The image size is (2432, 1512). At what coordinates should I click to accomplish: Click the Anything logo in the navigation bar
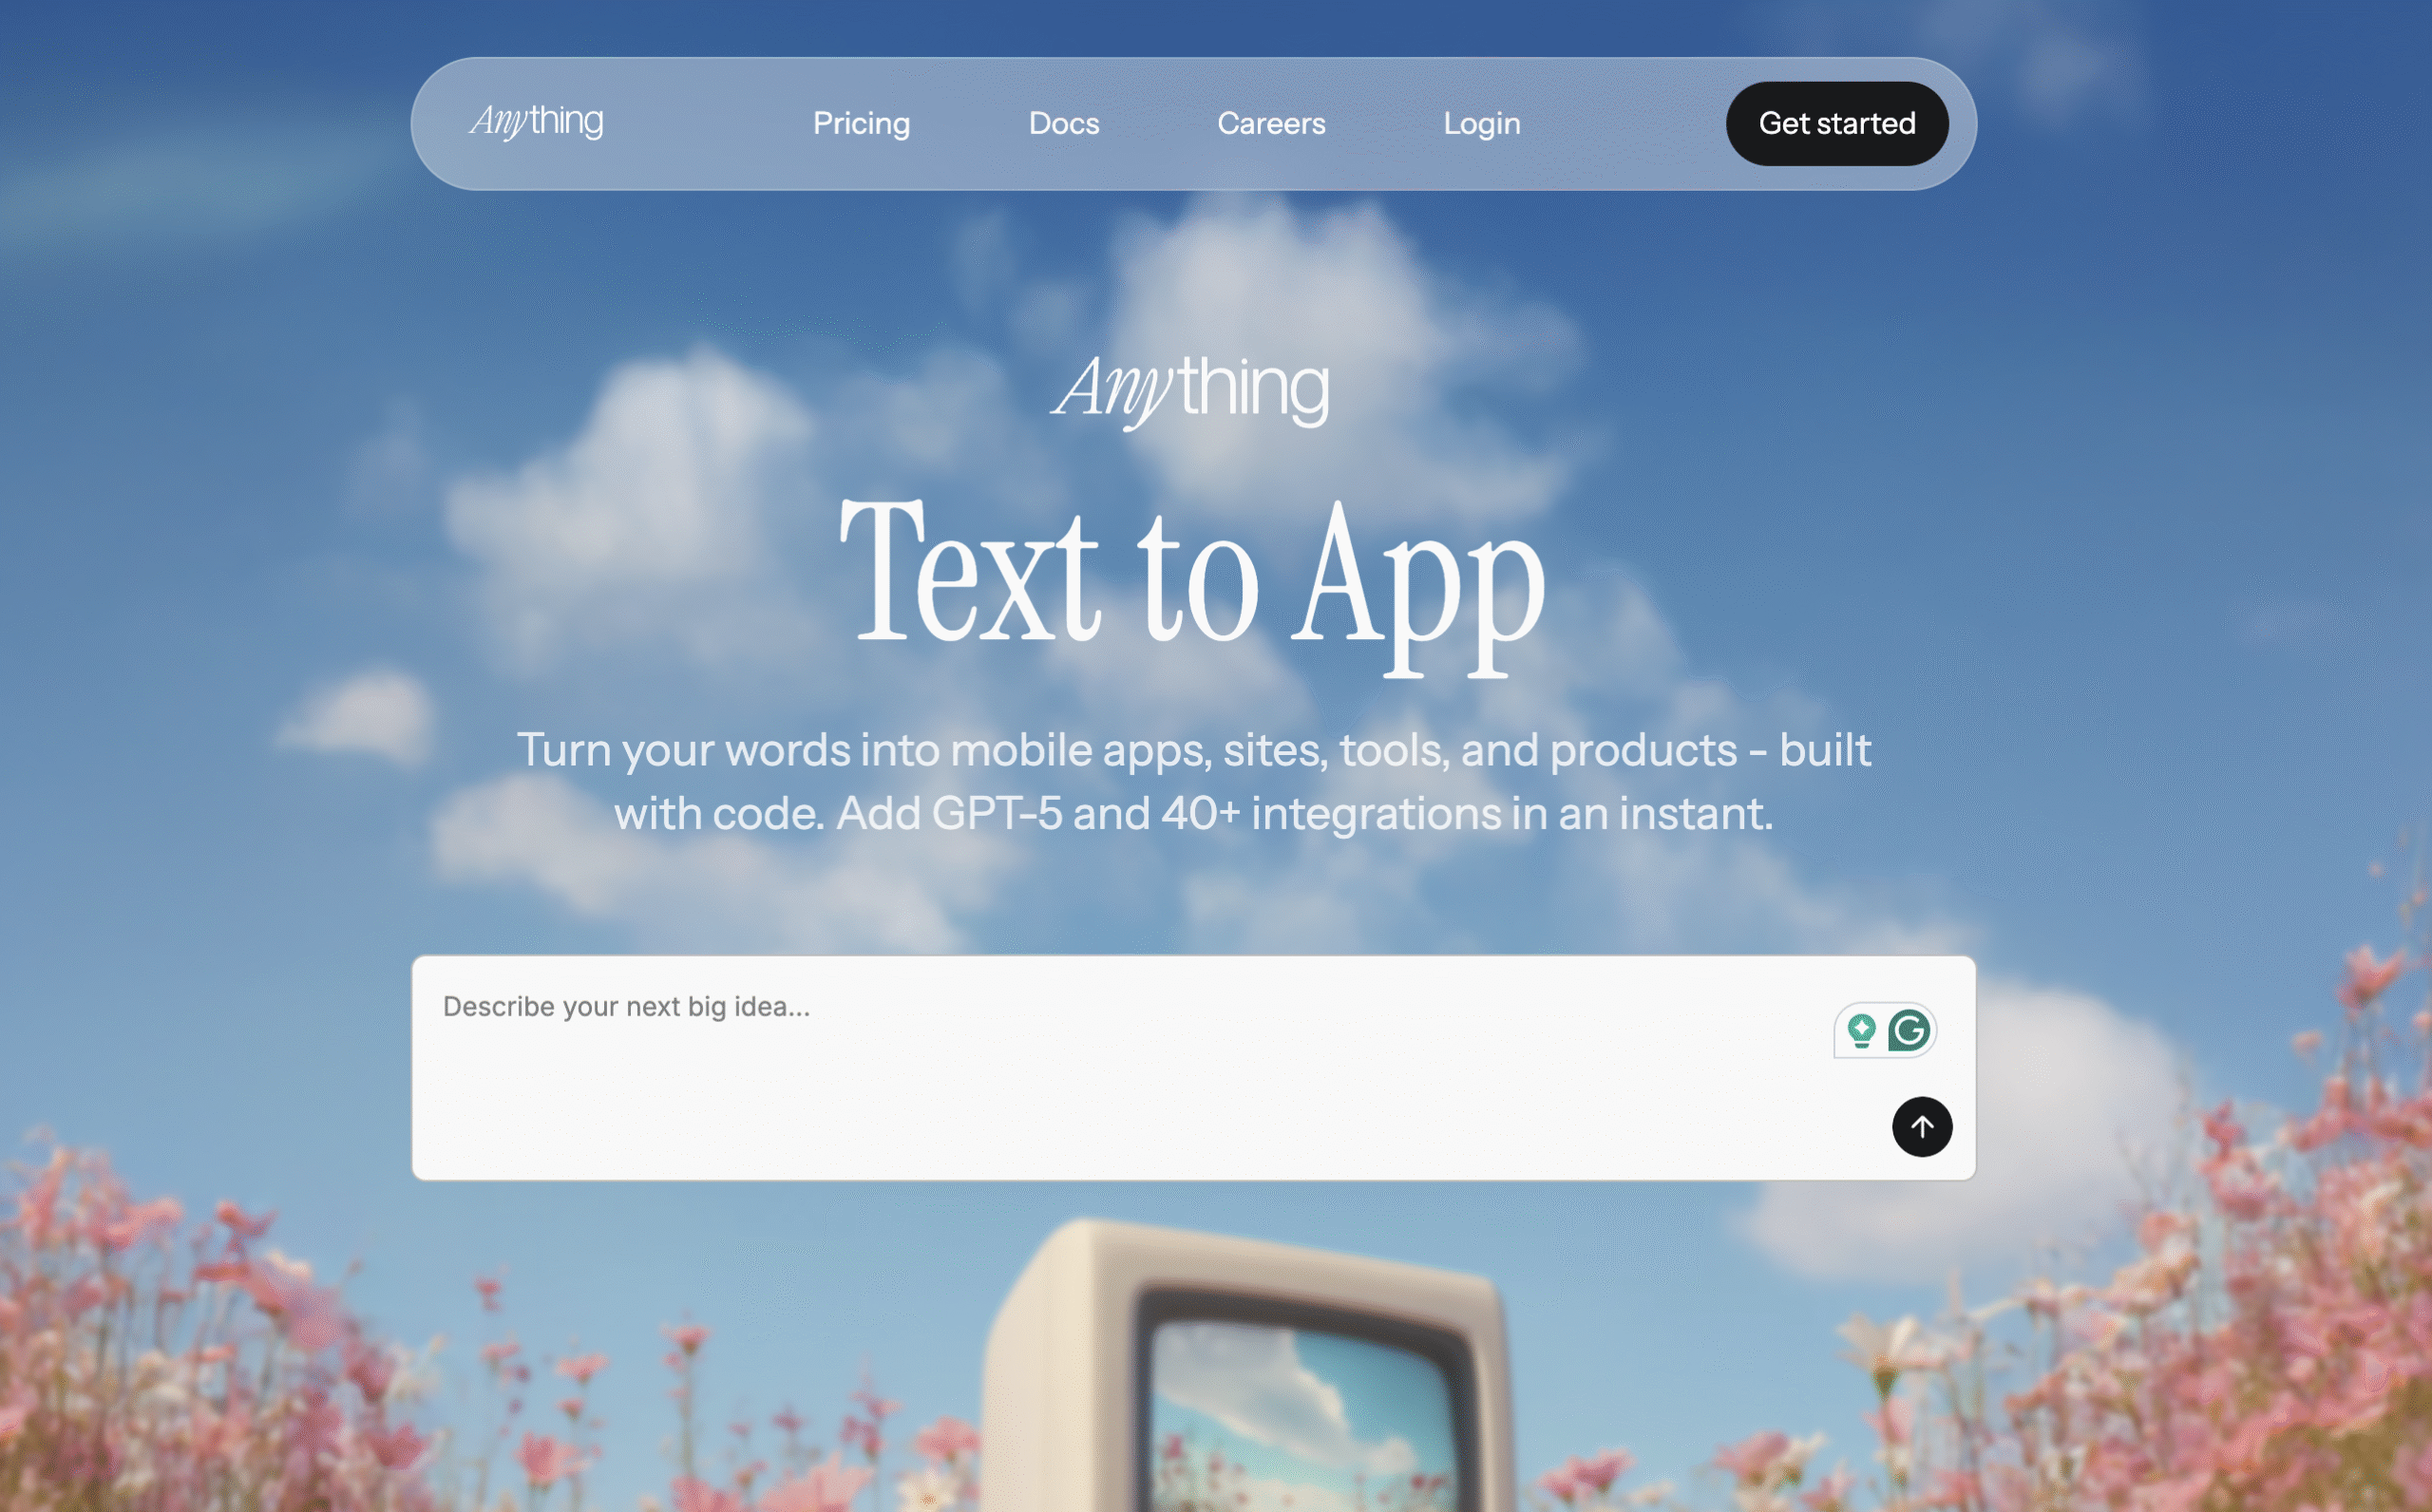click(536, 122)
